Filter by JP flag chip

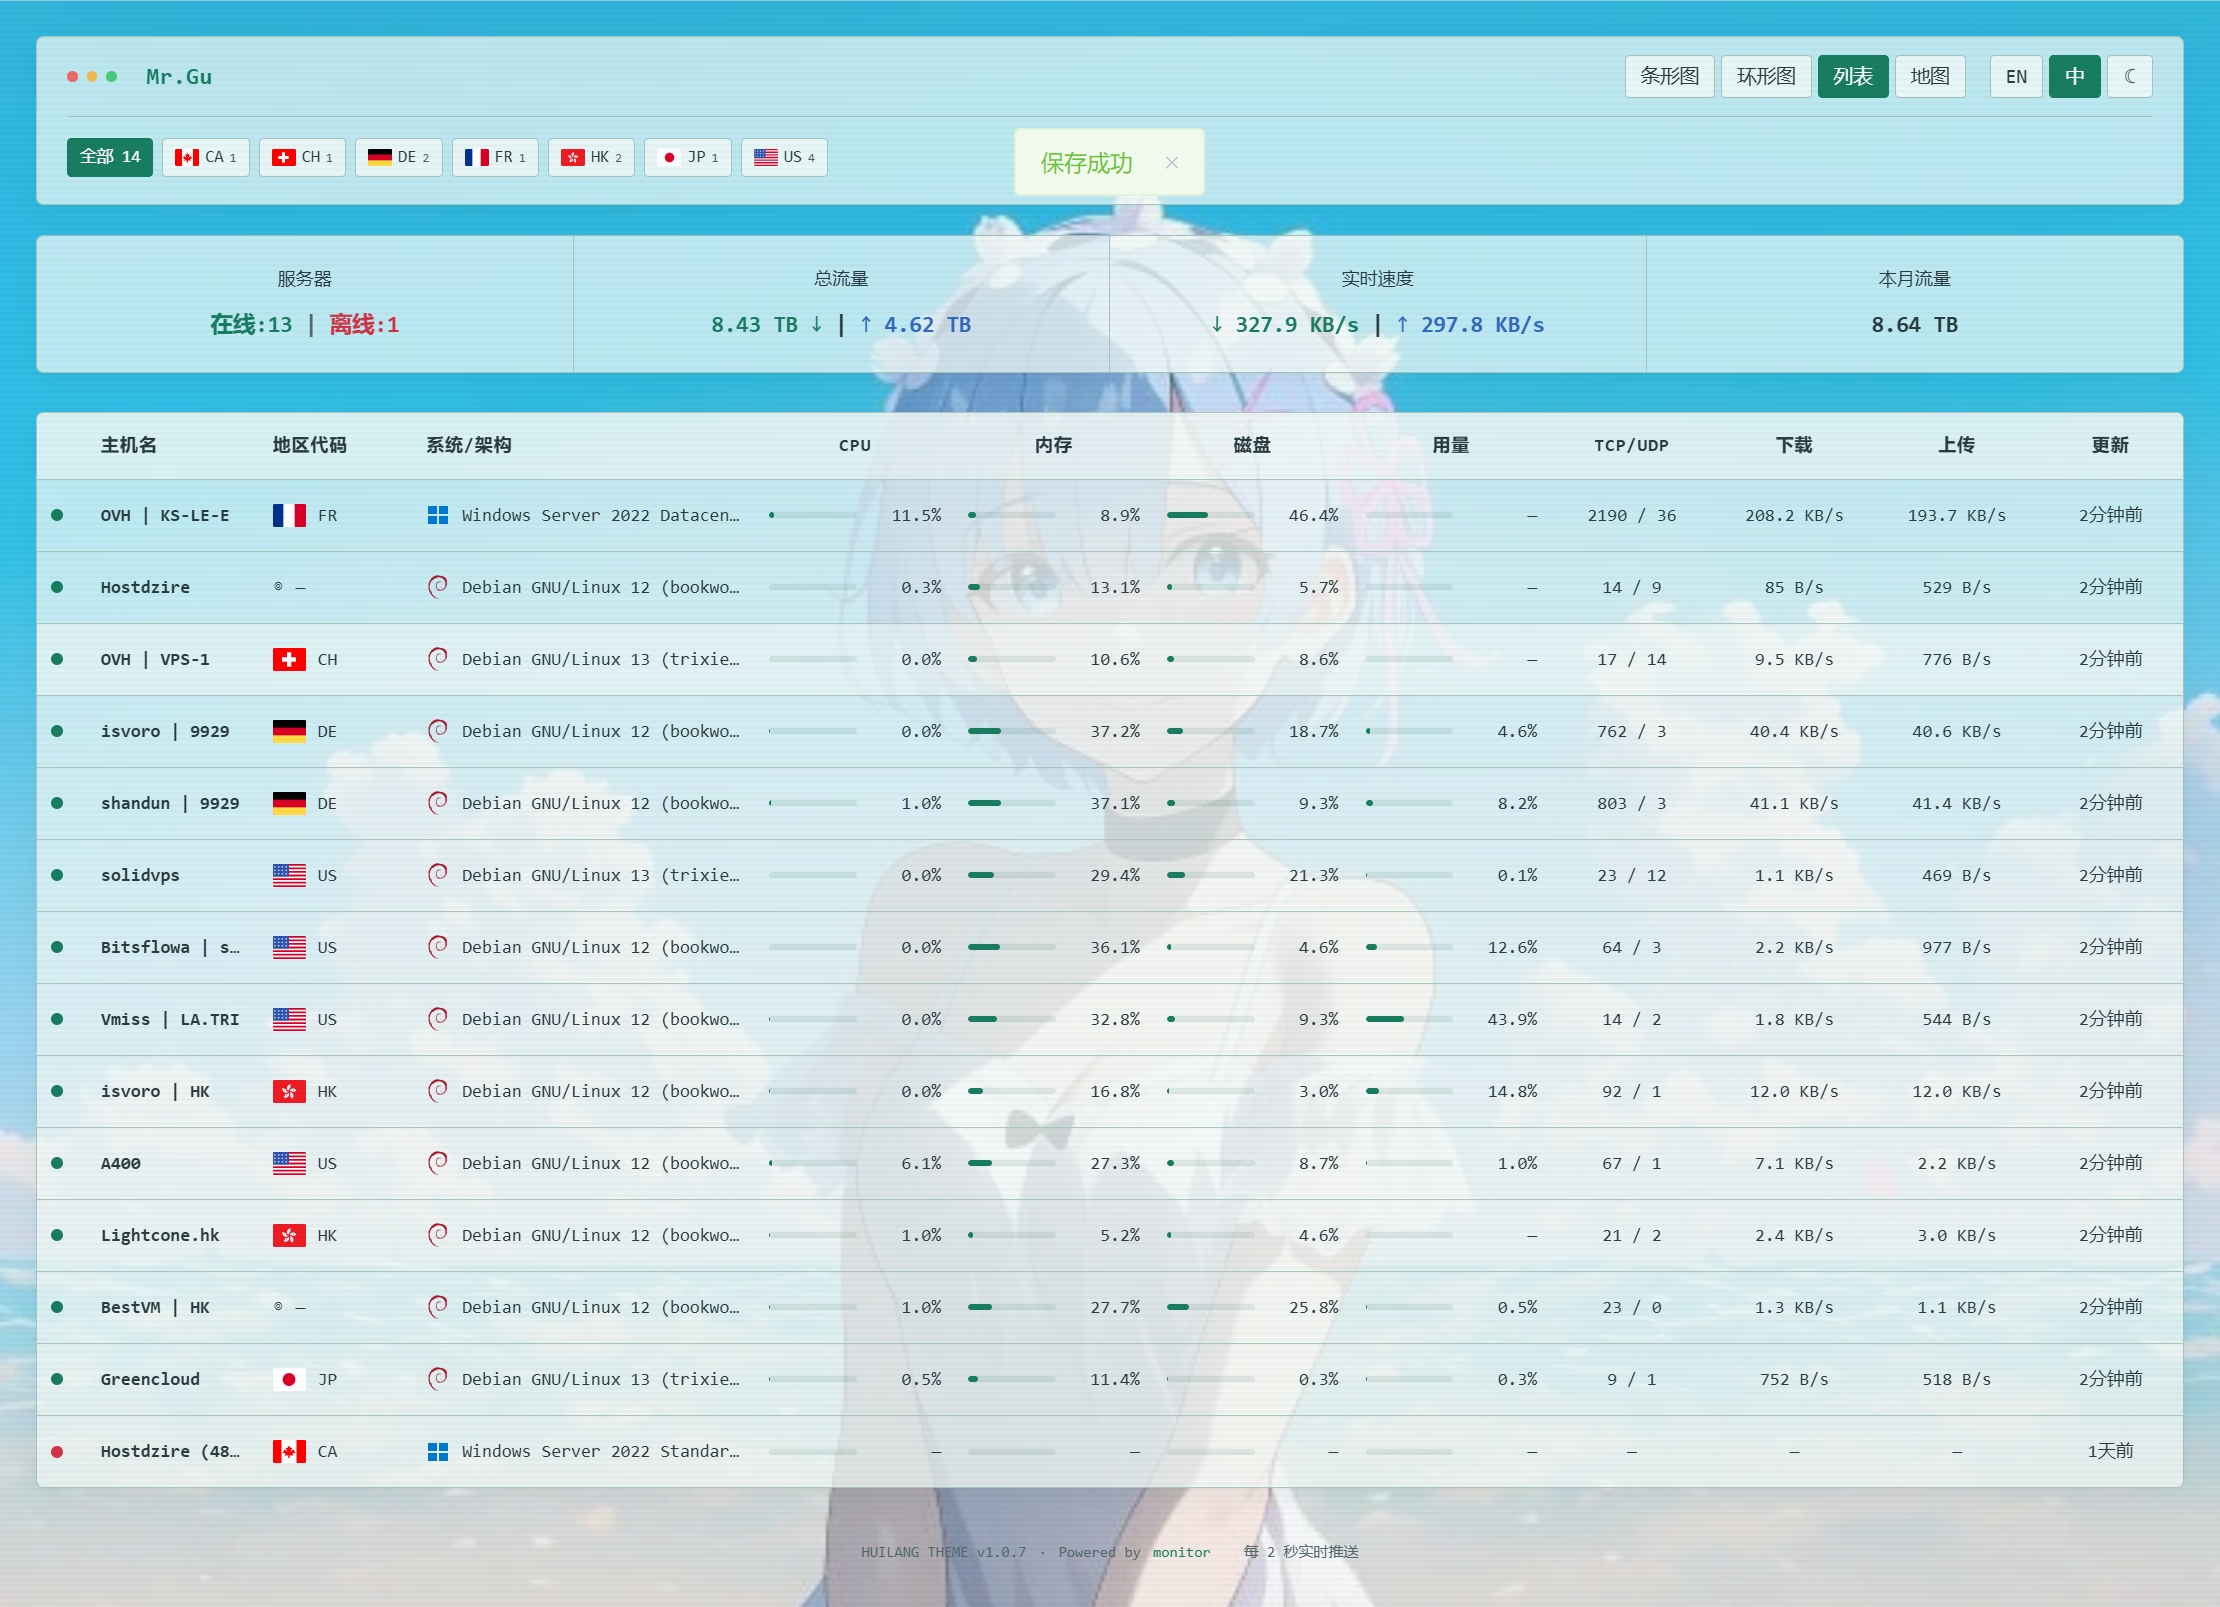(x=688, y=157)
